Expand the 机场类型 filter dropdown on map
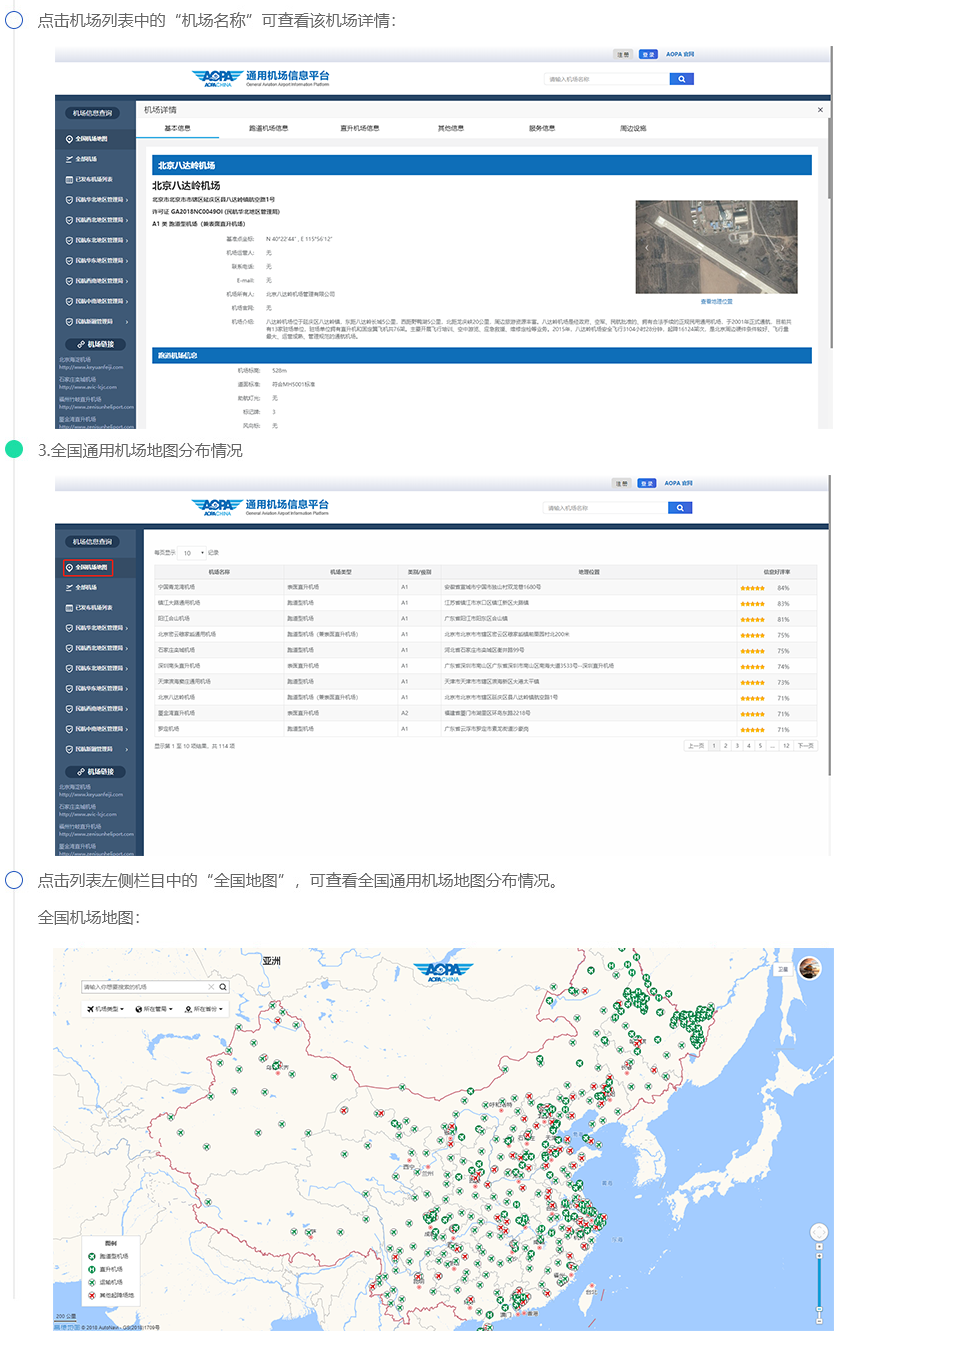Image resolution: width=955 pixels, height=1348 pixels. 106,1009
